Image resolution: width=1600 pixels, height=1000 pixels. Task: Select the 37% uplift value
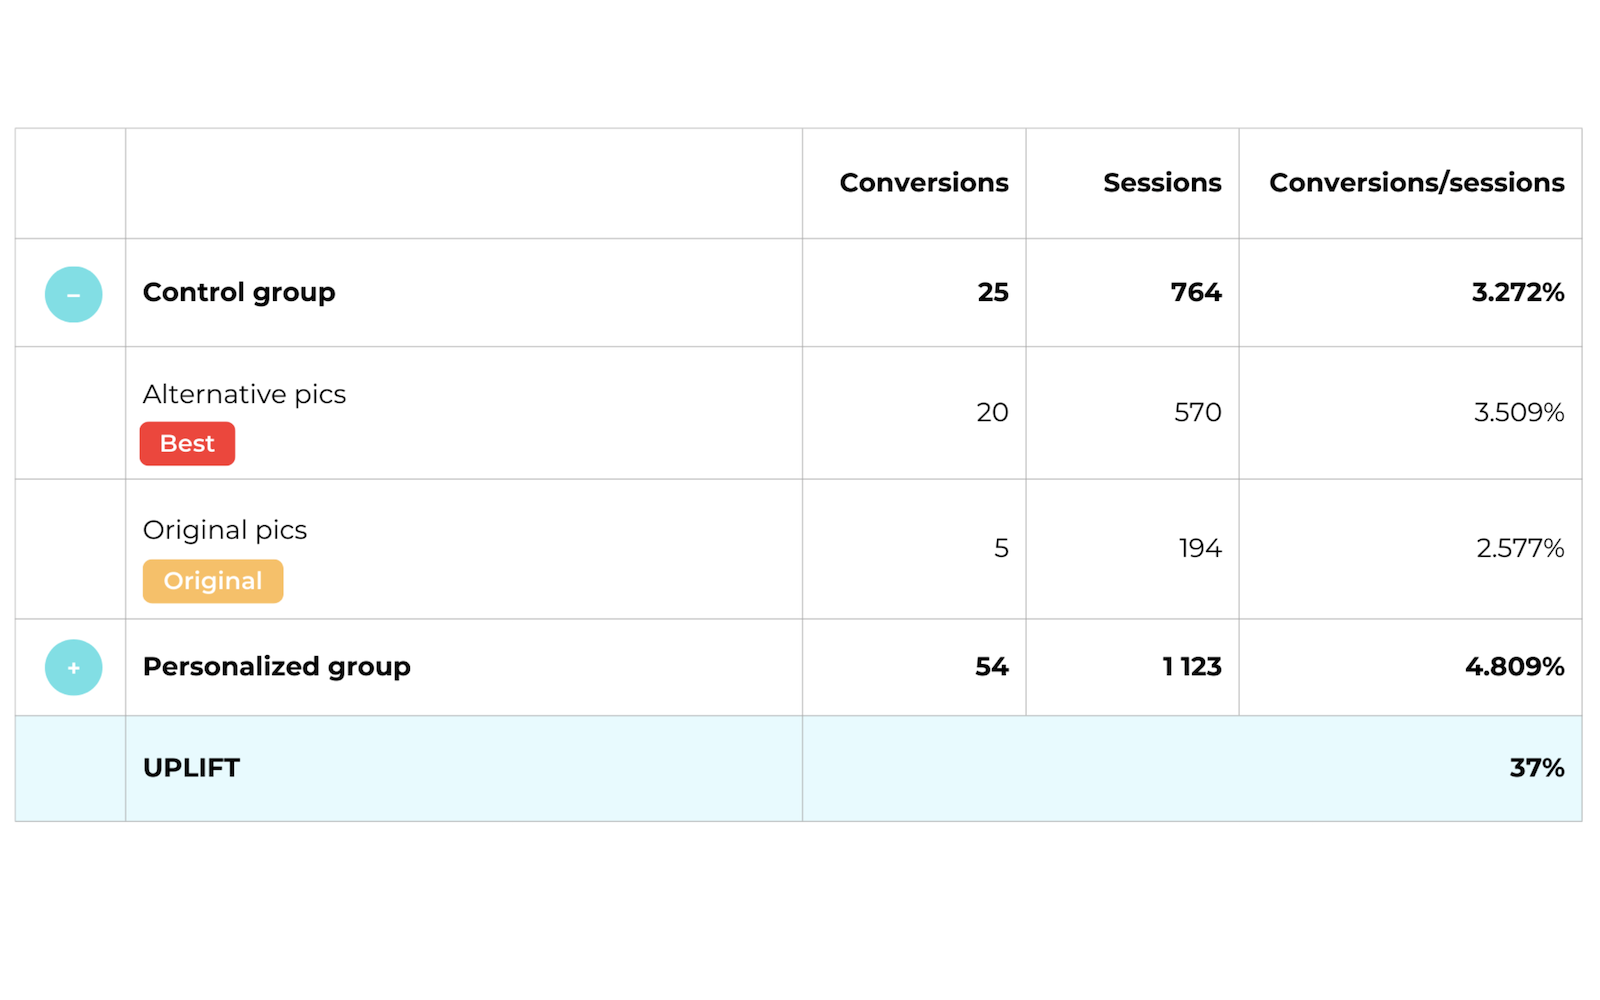tap(1537, 768)
